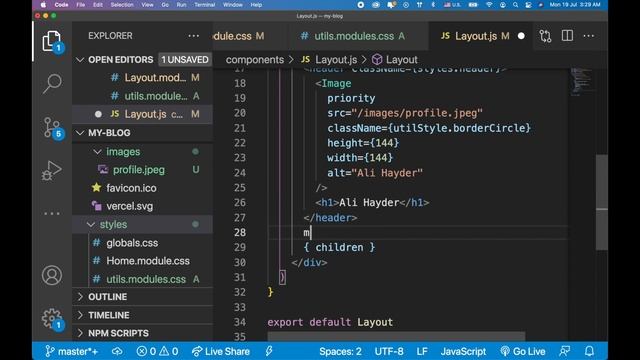640x360 pixels.
Task: Open Home.module.css file
Action: (x=142, y=261)
